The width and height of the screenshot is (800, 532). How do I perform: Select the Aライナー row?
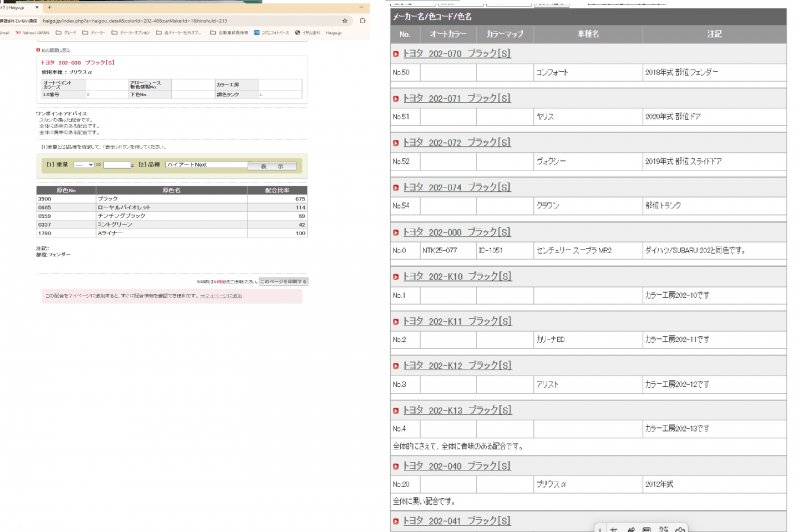click(x=171, y=234)
